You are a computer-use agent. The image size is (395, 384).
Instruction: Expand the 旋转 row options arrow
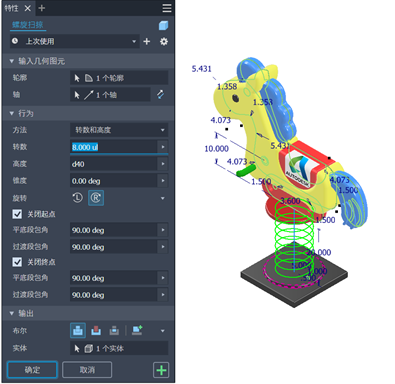pyautogui.click(x=163, y=198)
